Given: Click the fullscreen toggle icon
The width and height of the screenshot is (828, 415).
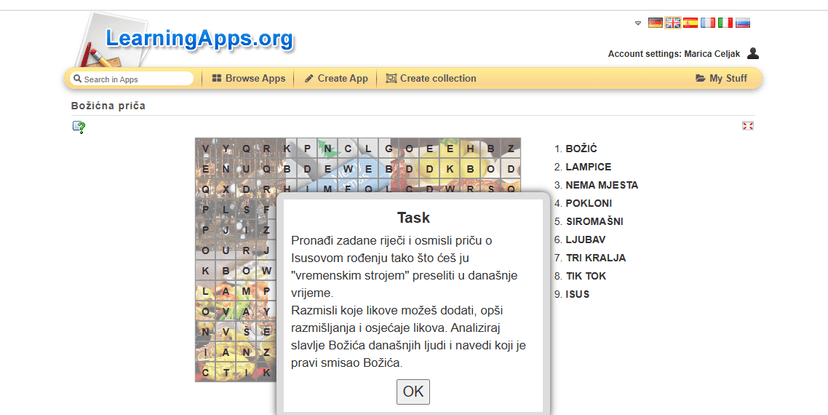Looking at the screenshot, I should click(x=747, y=125).
